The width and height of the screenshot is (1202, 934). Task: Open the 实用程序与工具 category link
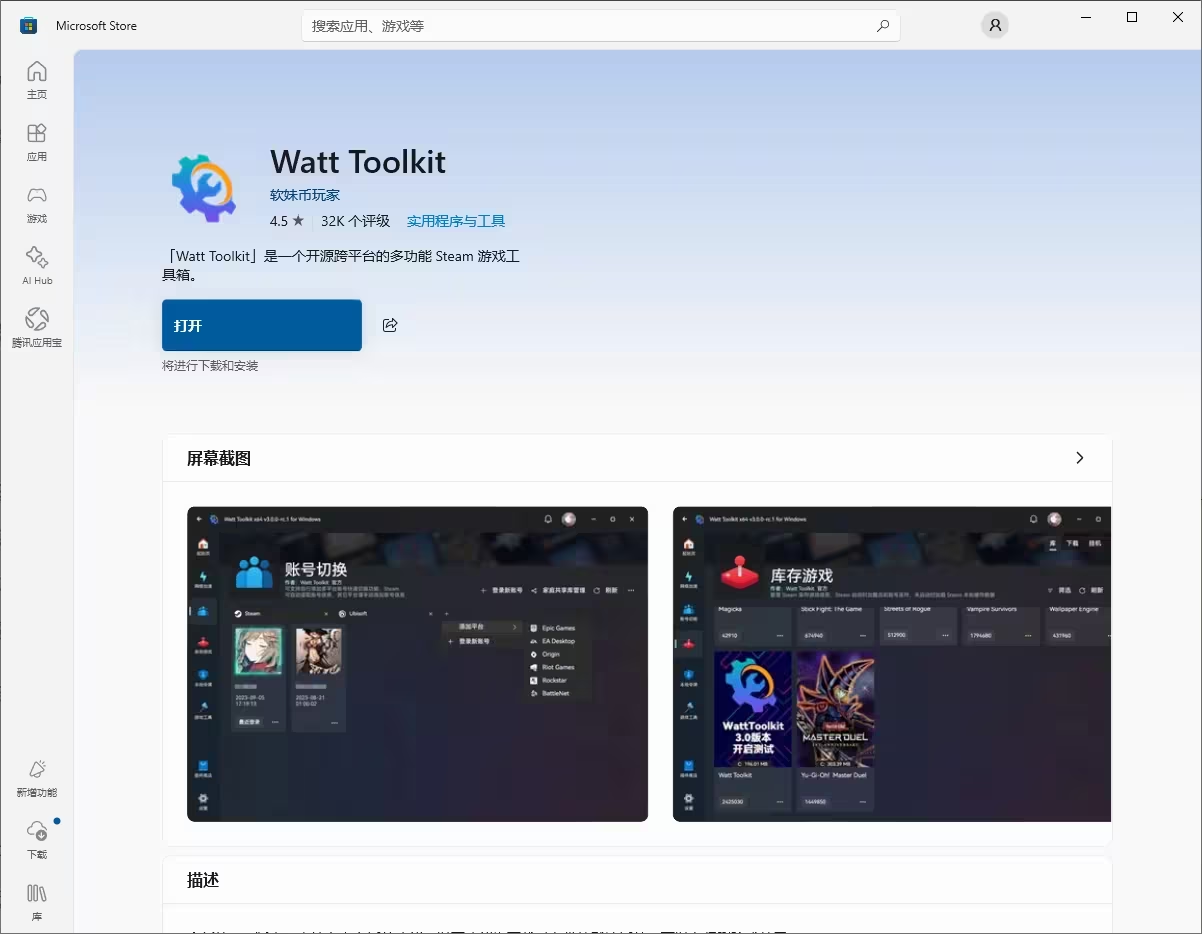(456, 221)
